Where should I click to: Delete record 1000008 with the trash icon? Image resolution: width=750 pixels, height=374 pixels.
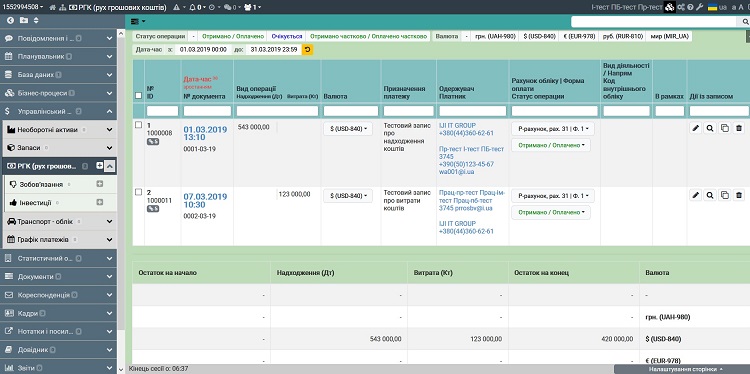(739, 128)
